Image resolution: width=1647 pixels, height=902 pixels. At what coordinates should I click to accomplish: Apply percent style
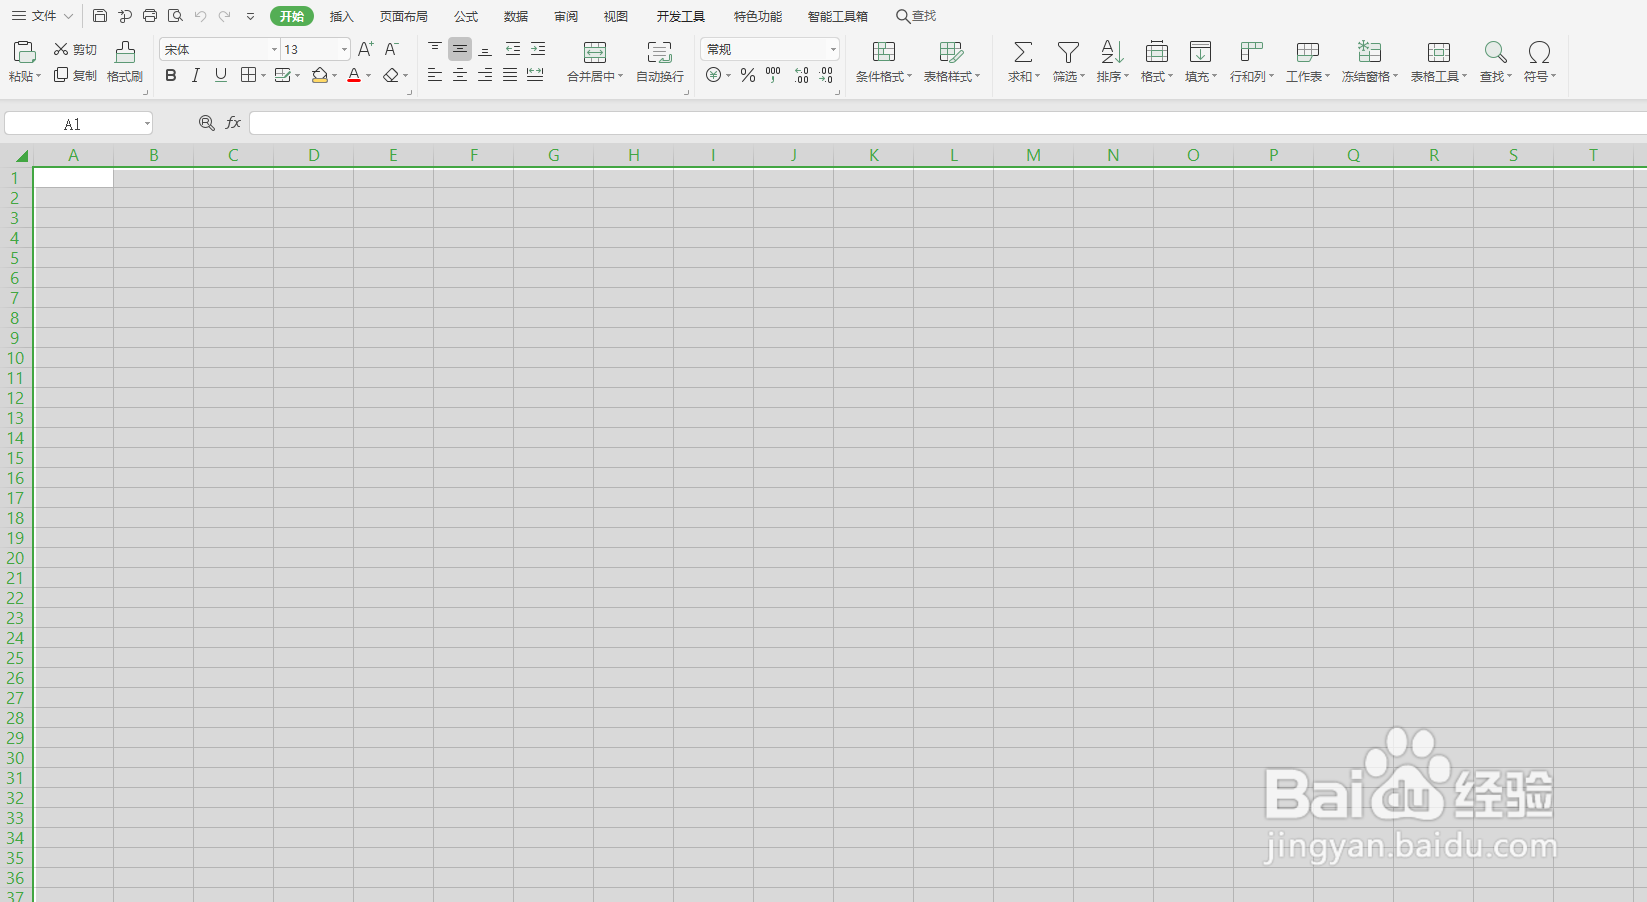point(748,75)
